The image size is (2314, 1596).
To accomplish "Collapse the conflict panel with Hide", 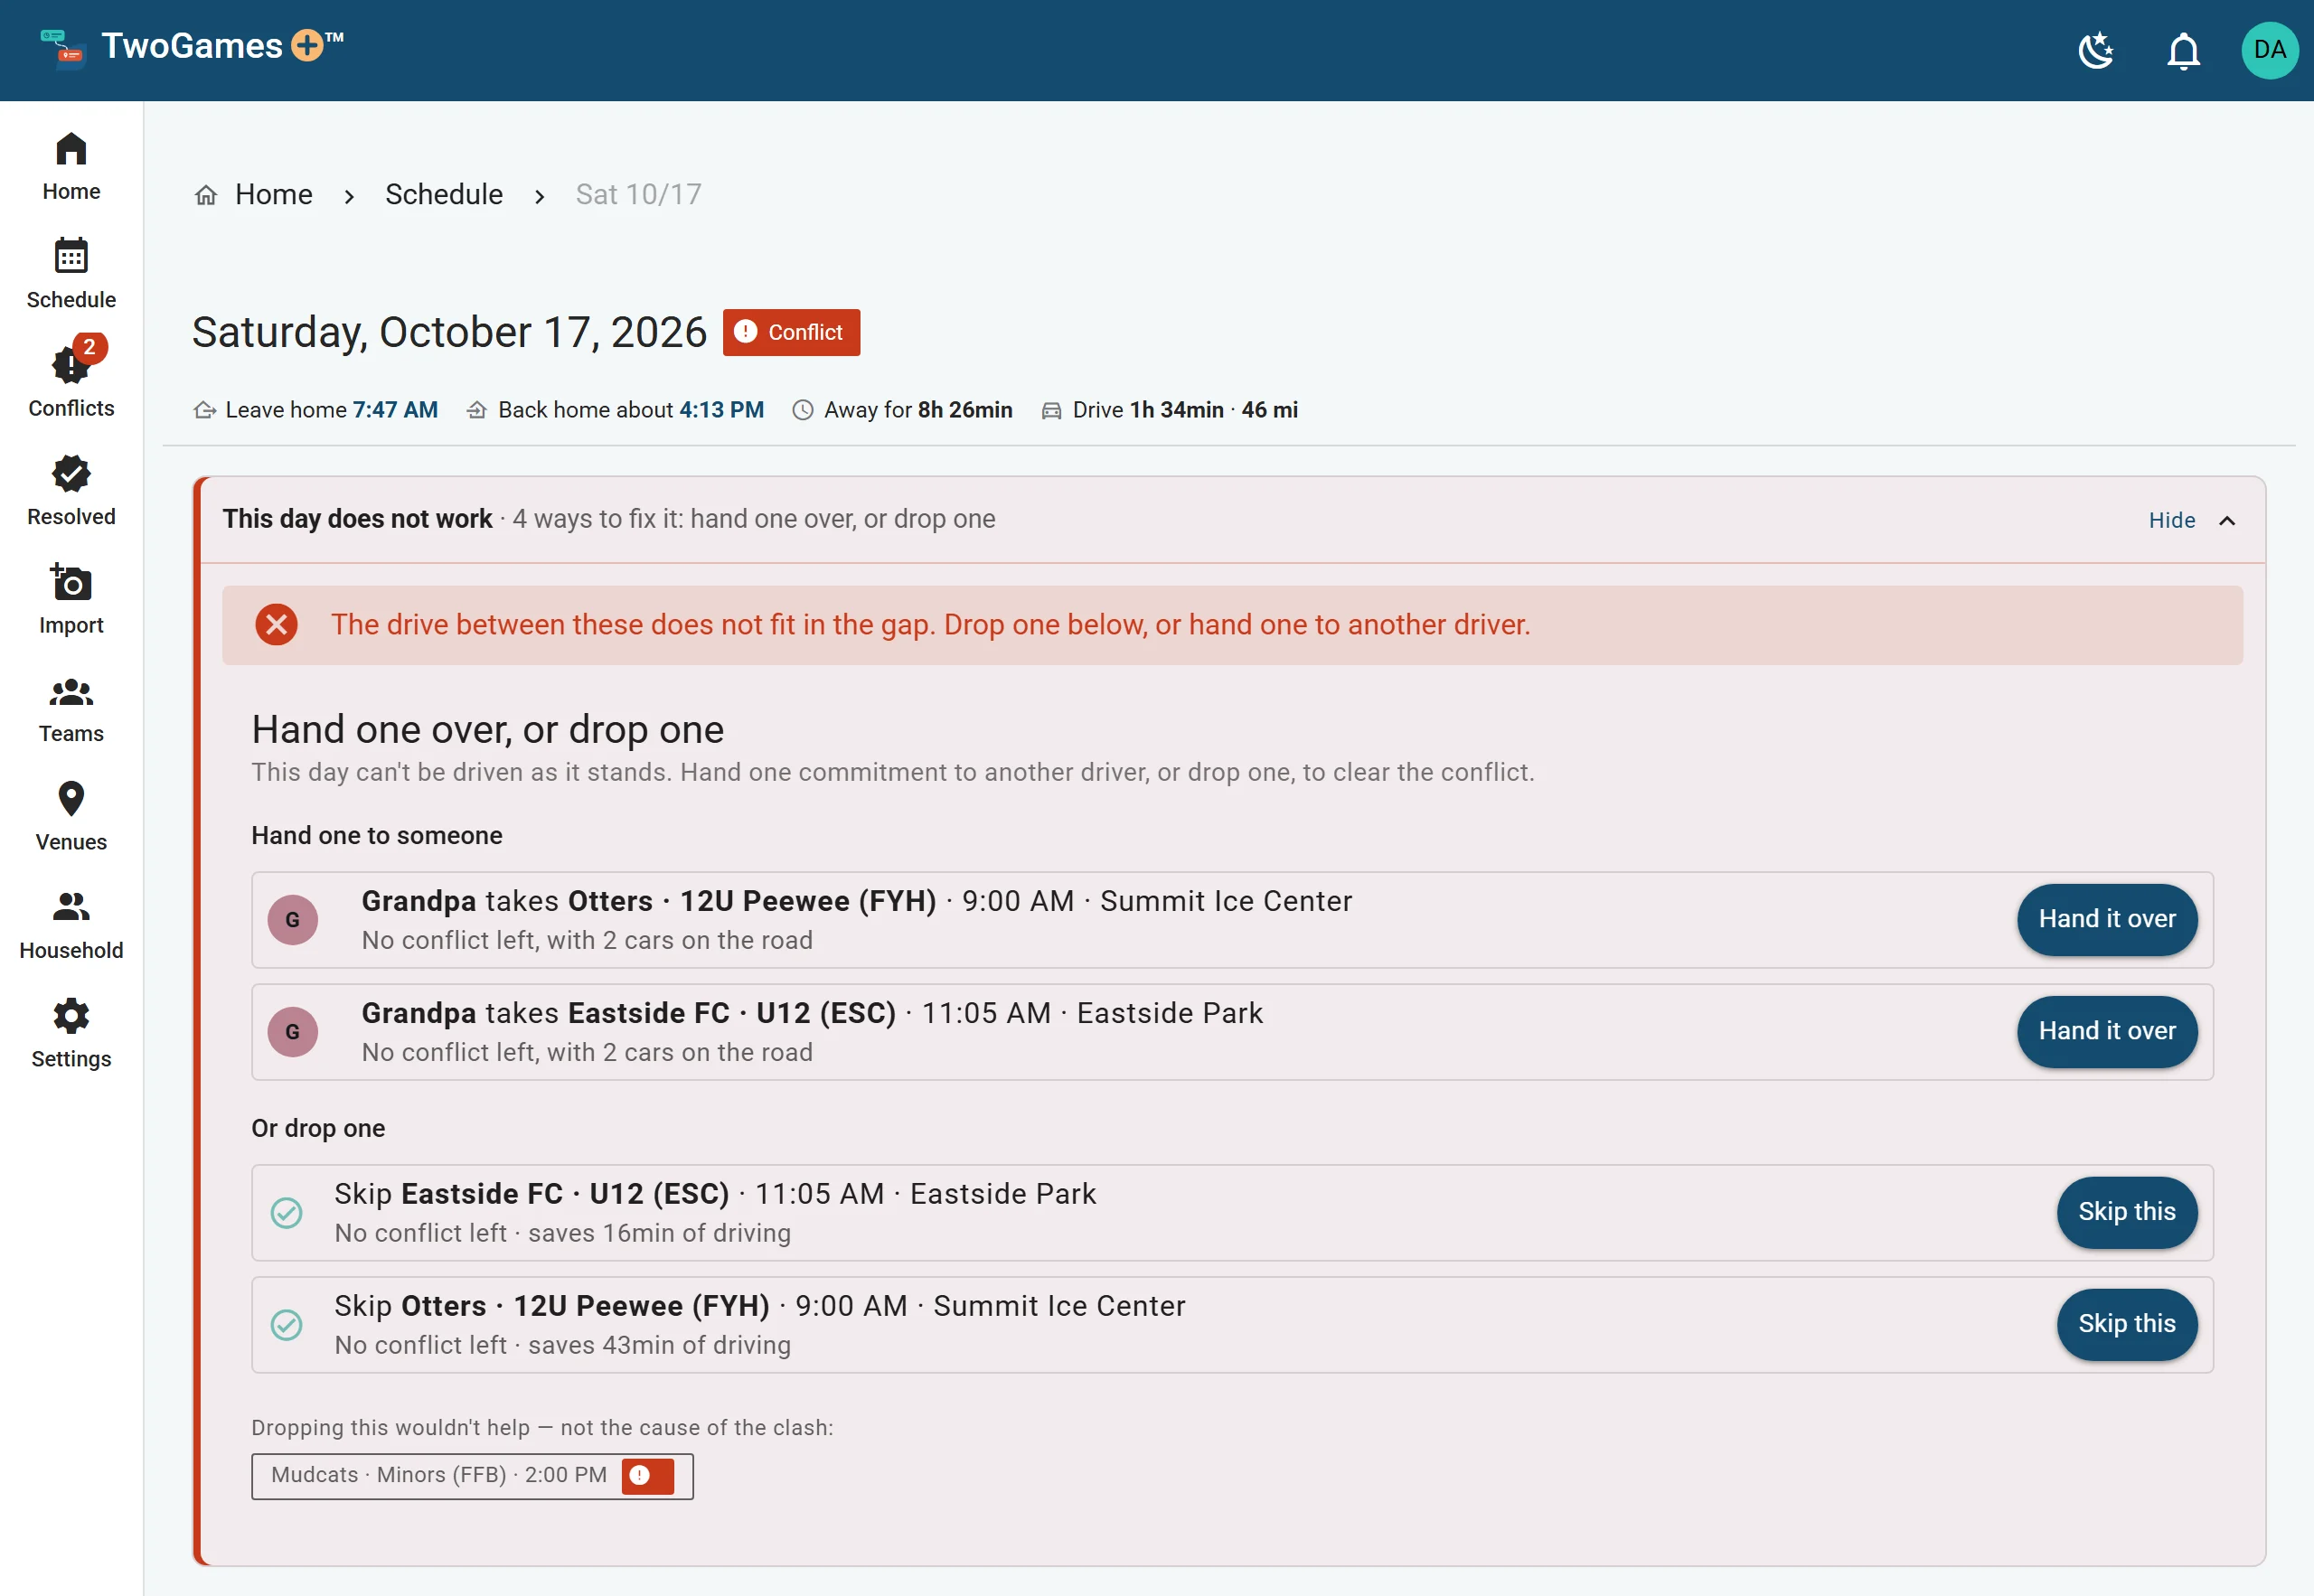I will pos(2171,520).
